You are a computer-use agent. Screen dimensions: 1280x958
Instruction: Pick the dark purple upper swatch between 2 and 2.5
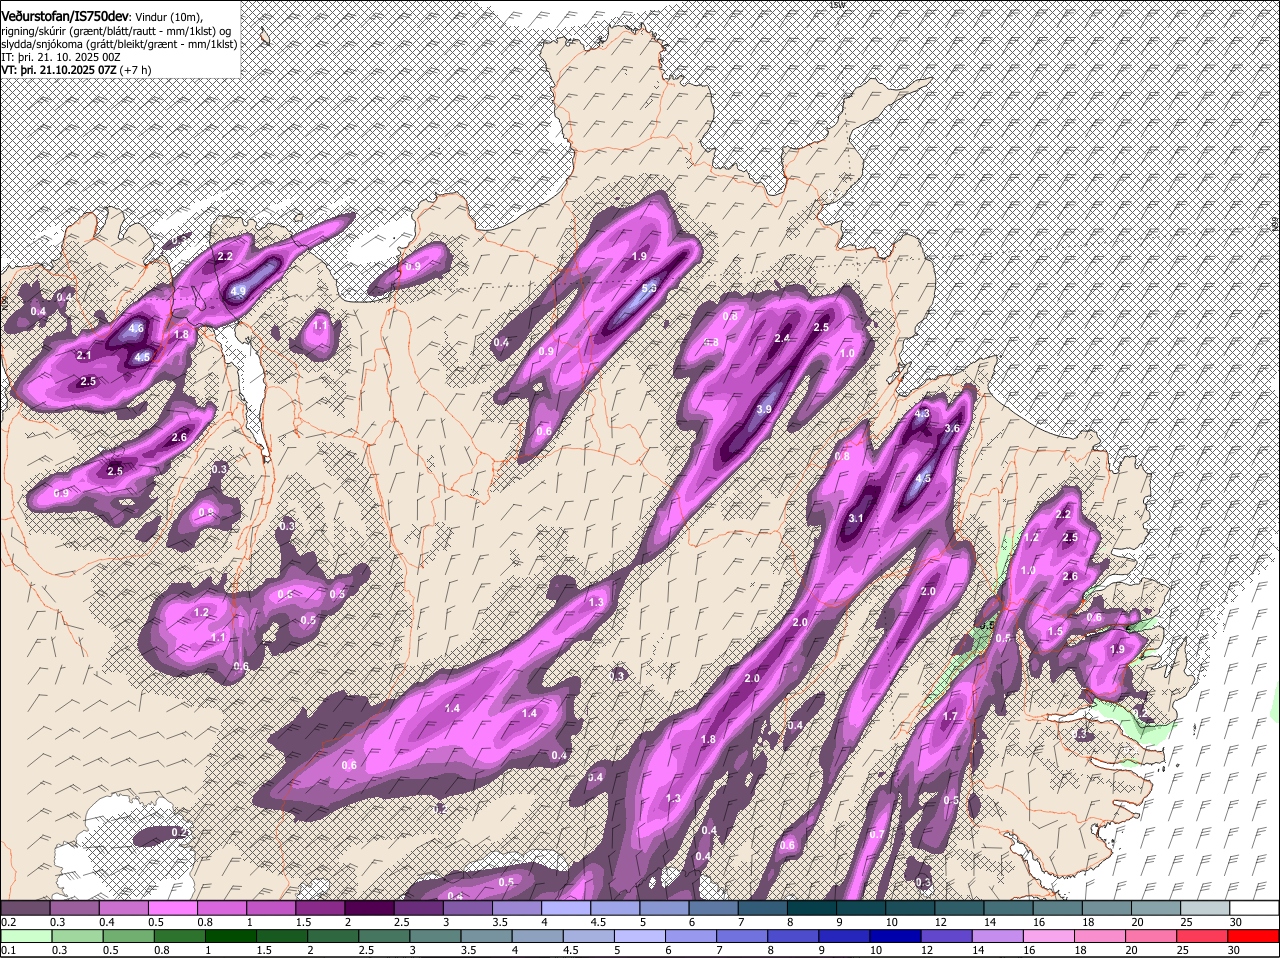370,908
